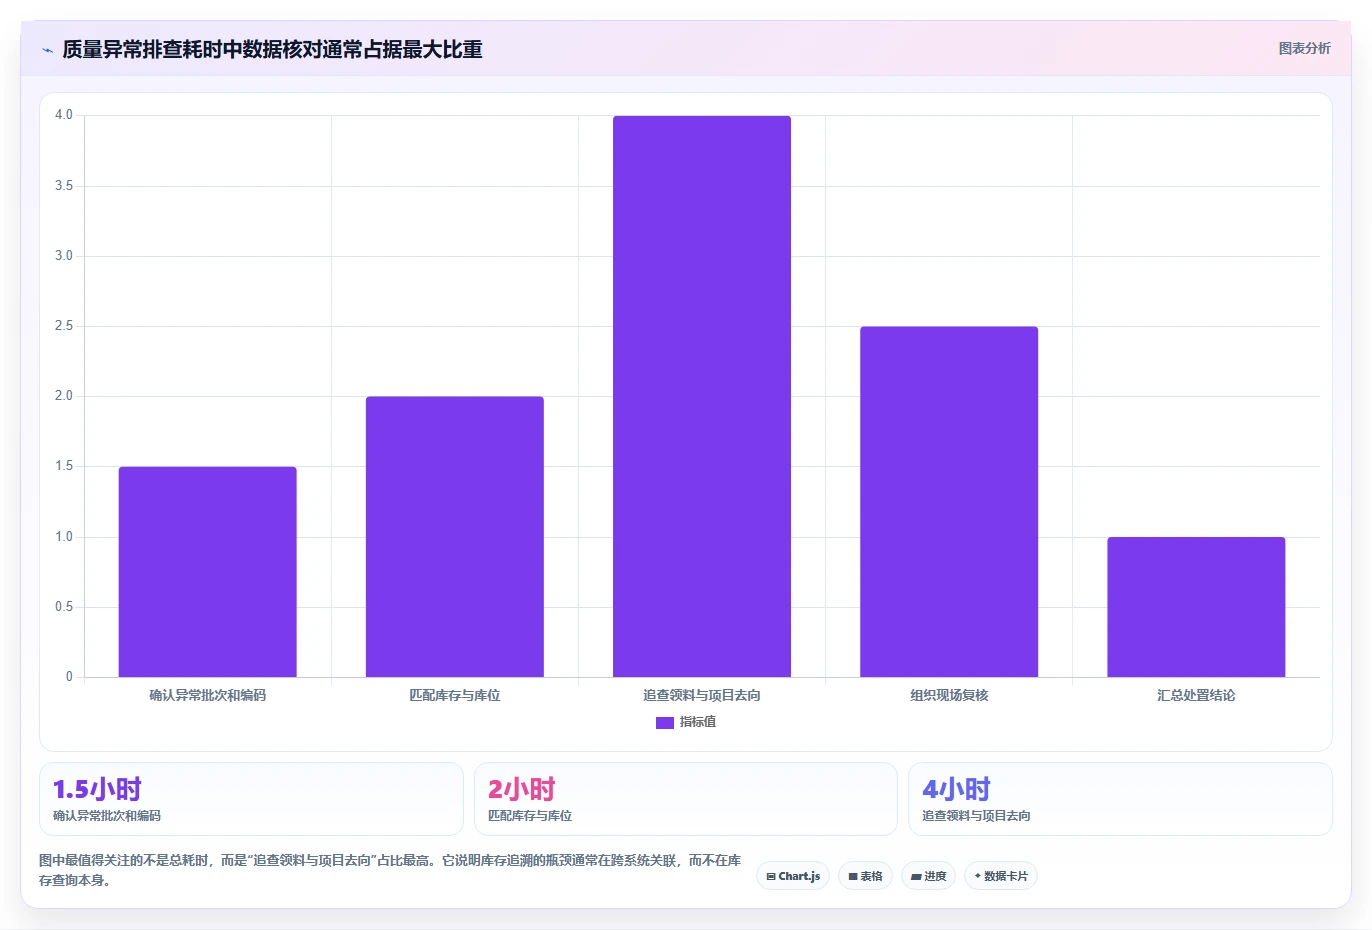Viewport: 1372px width, 930px height.
Task: Select the 数据卡片 tag chip
Action: 1000,876
